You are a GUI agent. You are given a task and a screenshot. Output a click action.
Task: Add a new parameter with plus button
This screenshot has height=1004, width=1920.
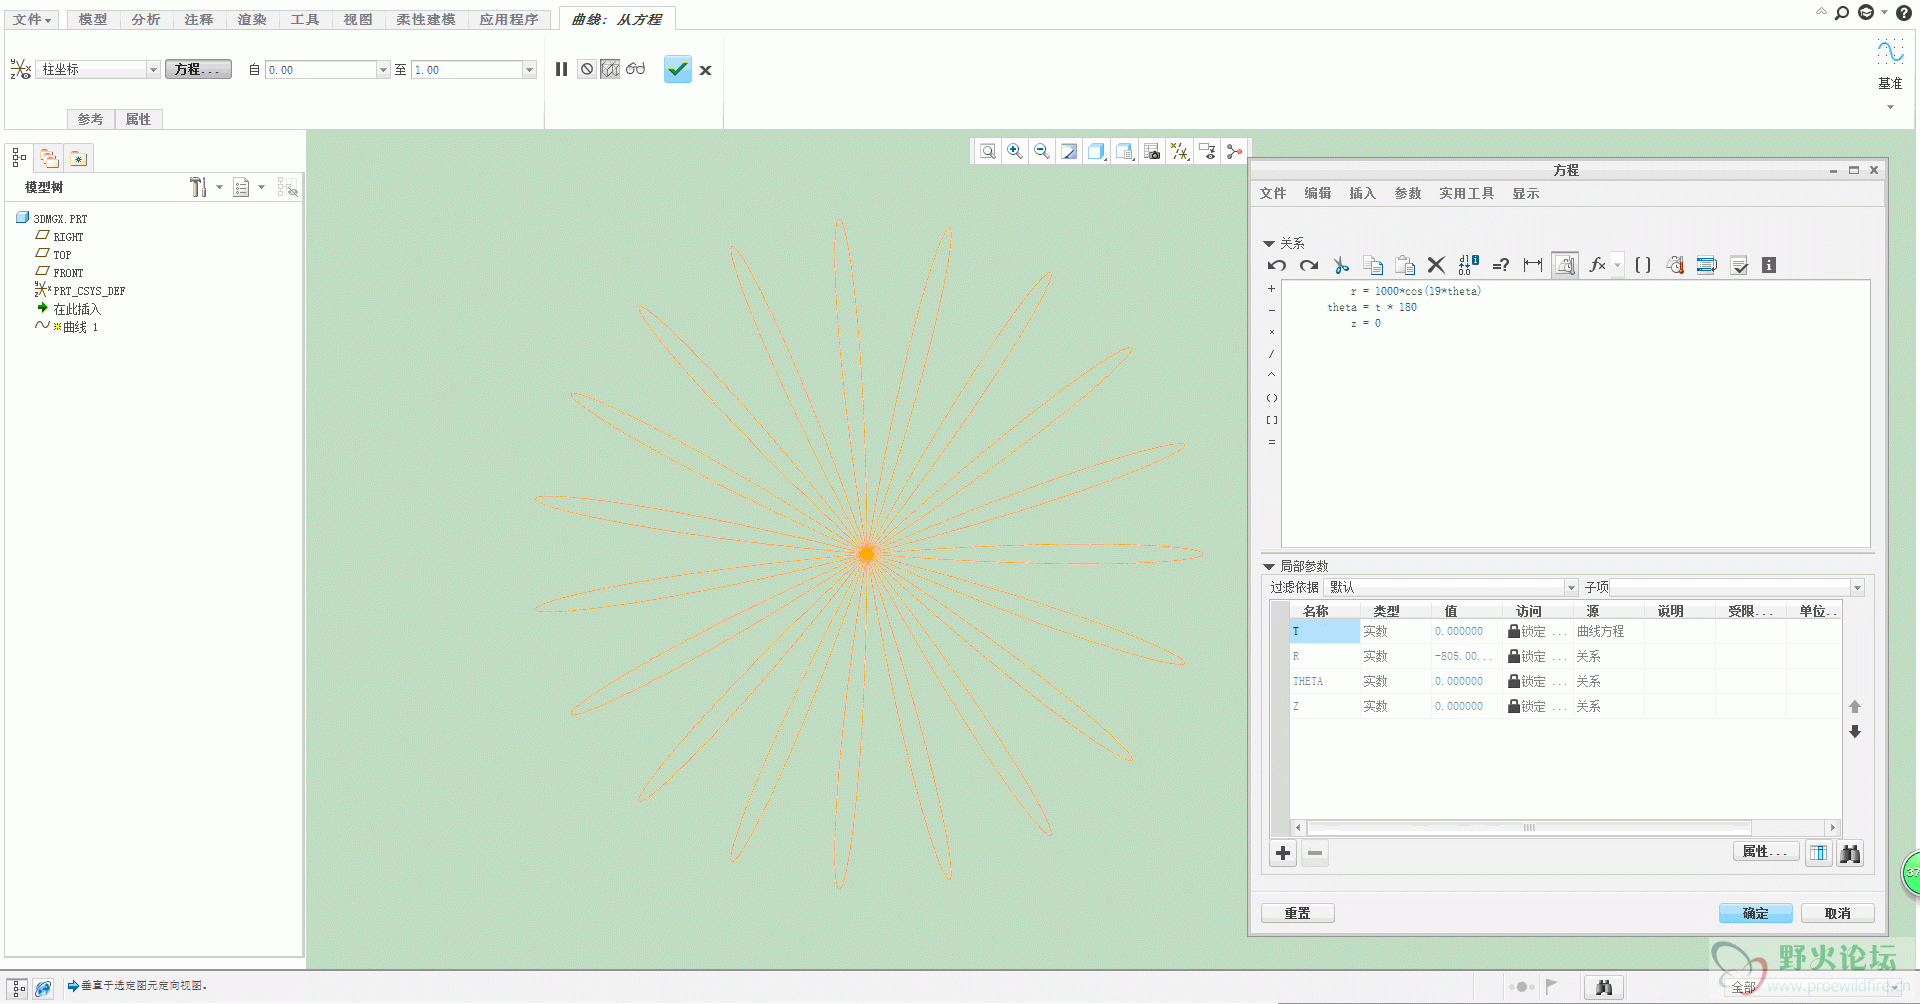click(x=1283, y=853)
